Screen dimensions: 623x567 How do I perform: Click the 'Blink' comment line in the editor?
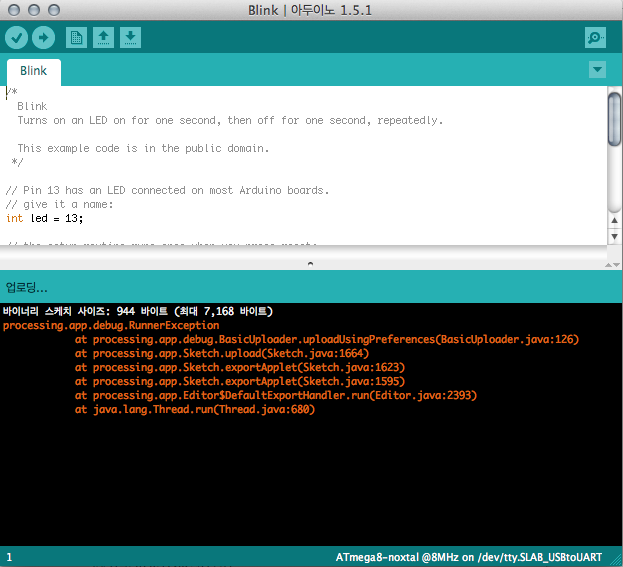coord(32,106)
